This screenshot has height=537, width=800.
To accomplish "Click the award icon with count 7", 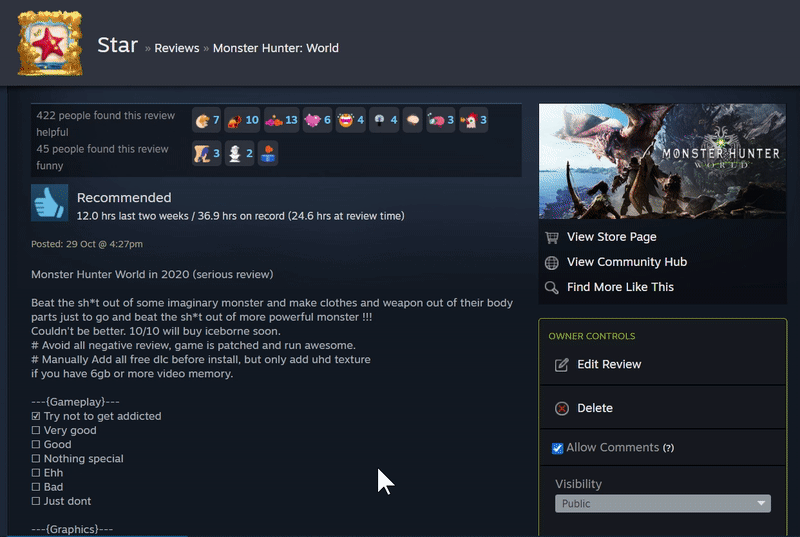I will (207, 120).
